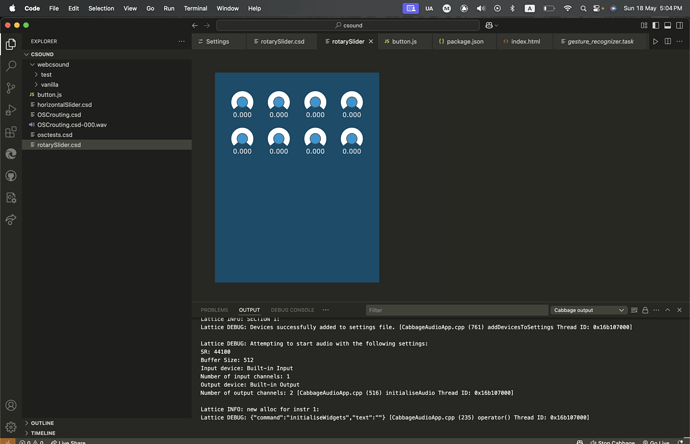Open the Run and Debug view
Viewport: 690px width, 444px height.
point(11,110)
